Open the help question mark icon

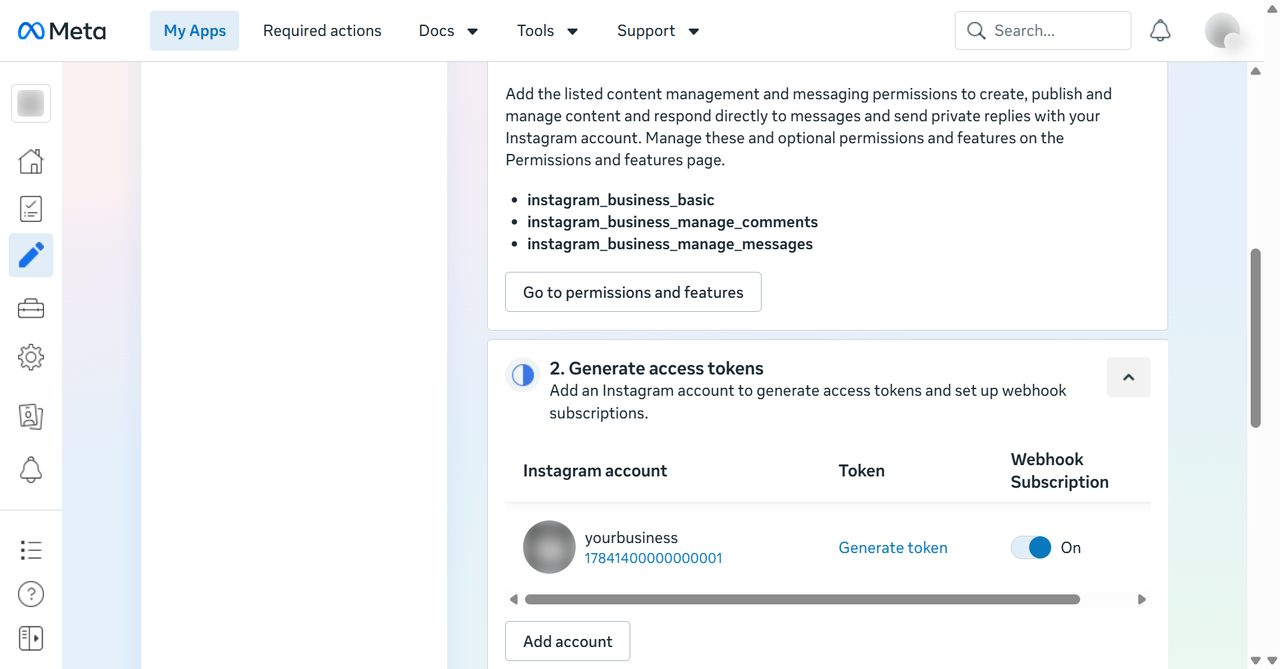coord(31,594)
